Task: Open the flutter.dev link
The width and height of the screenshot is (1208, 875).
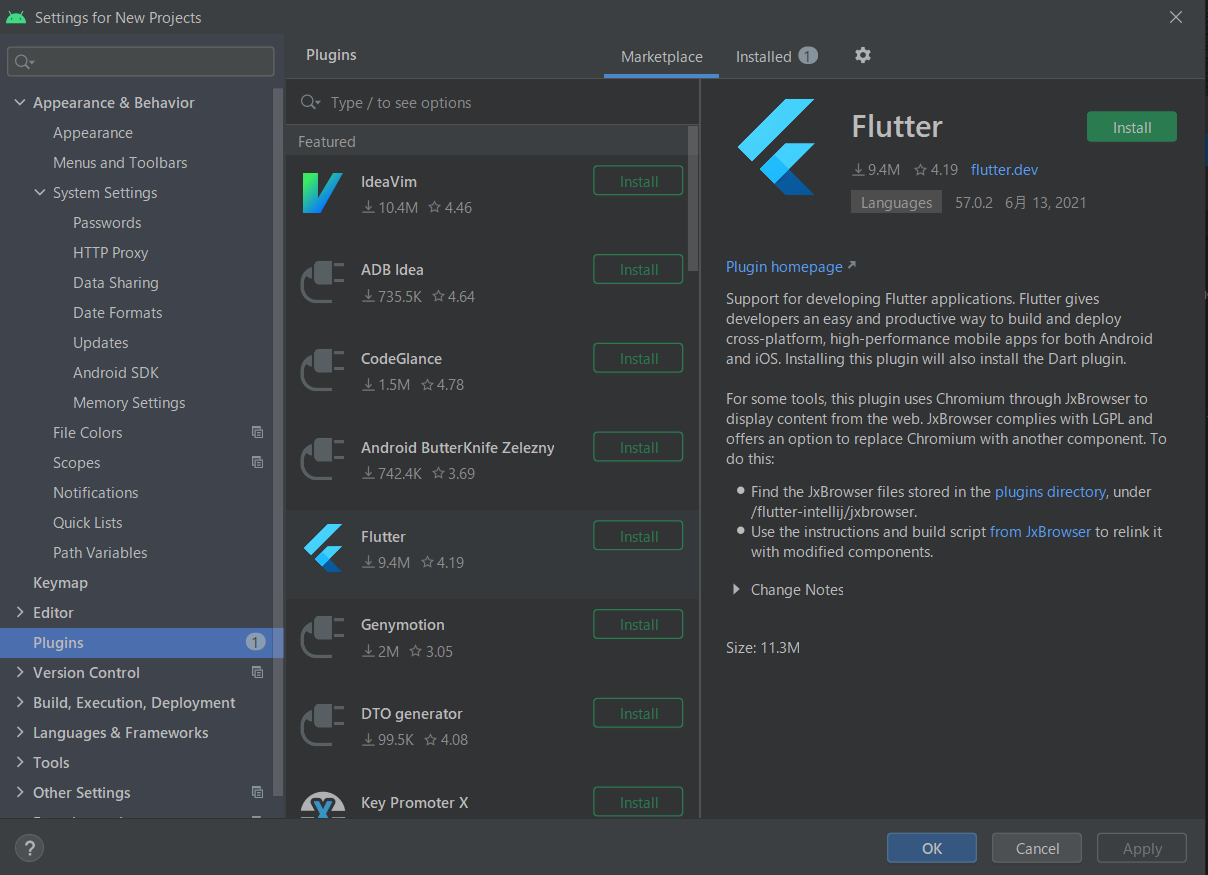Action: 1004,170
